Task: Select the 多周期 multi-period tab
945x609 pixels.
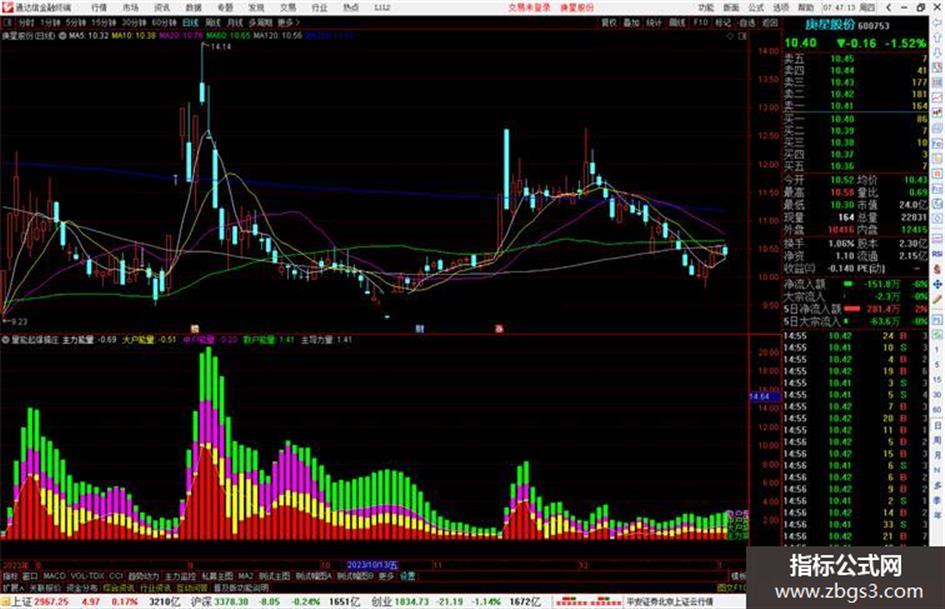Action: pos(260,22)
